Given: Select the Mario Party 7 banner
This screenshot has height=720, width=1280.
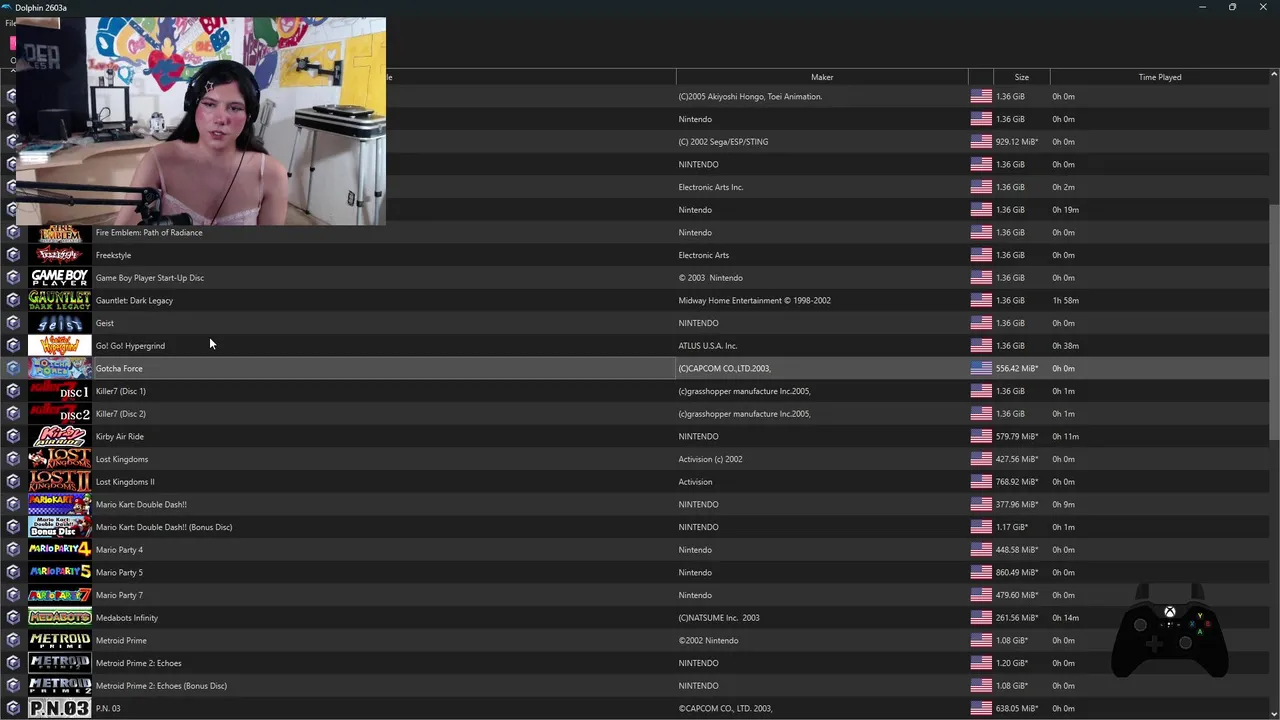Looking at the screenshot, I should [x=59, y=595].
